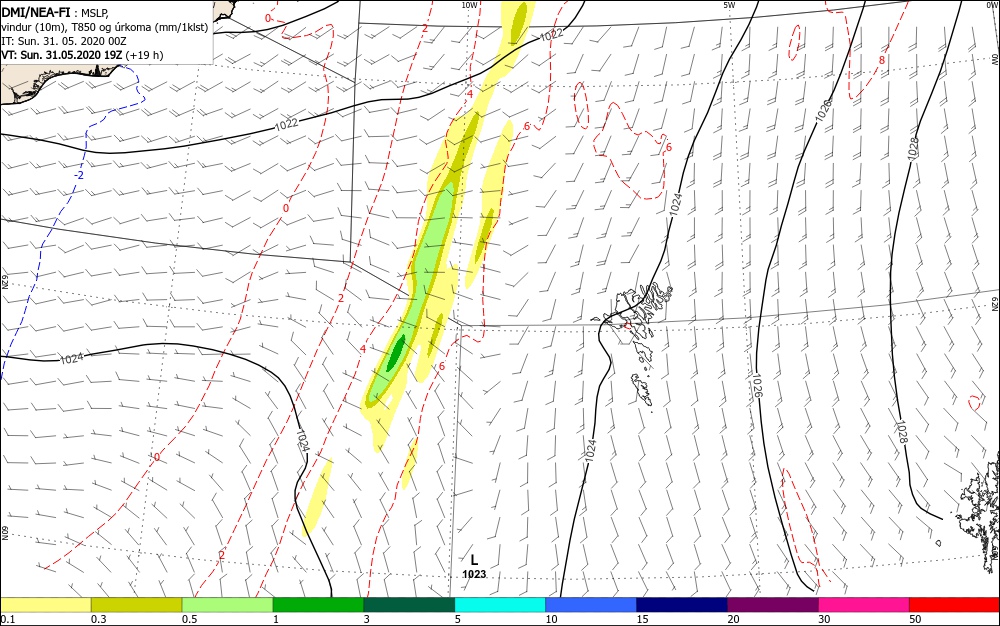The image size is (1000, 626).
Task: Click the legend value 30
Action: coord(825,619)
